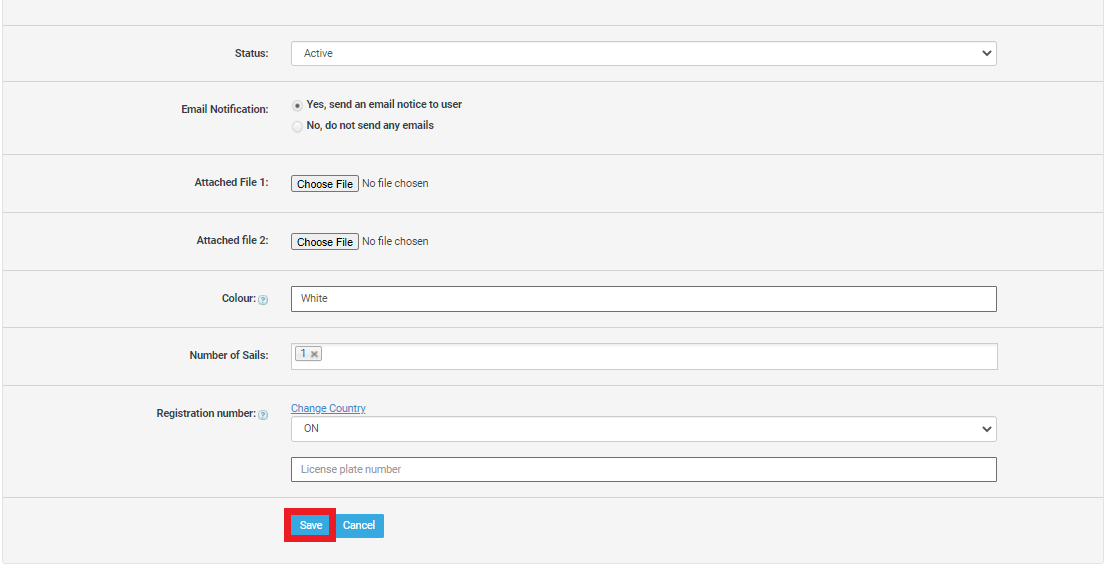The height and width of the screenshot is (571, 1104).
Task: Click 'No file chosen' beside Attached file 2
Action: [x=395, y=241]
